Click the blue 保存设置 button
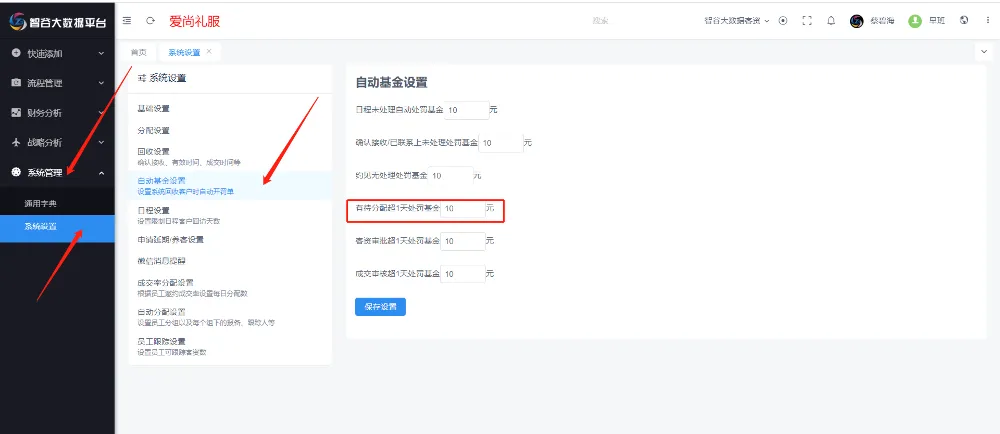Image resolution: width=1000 pixels, height=434 pixels. pos(380,306)
